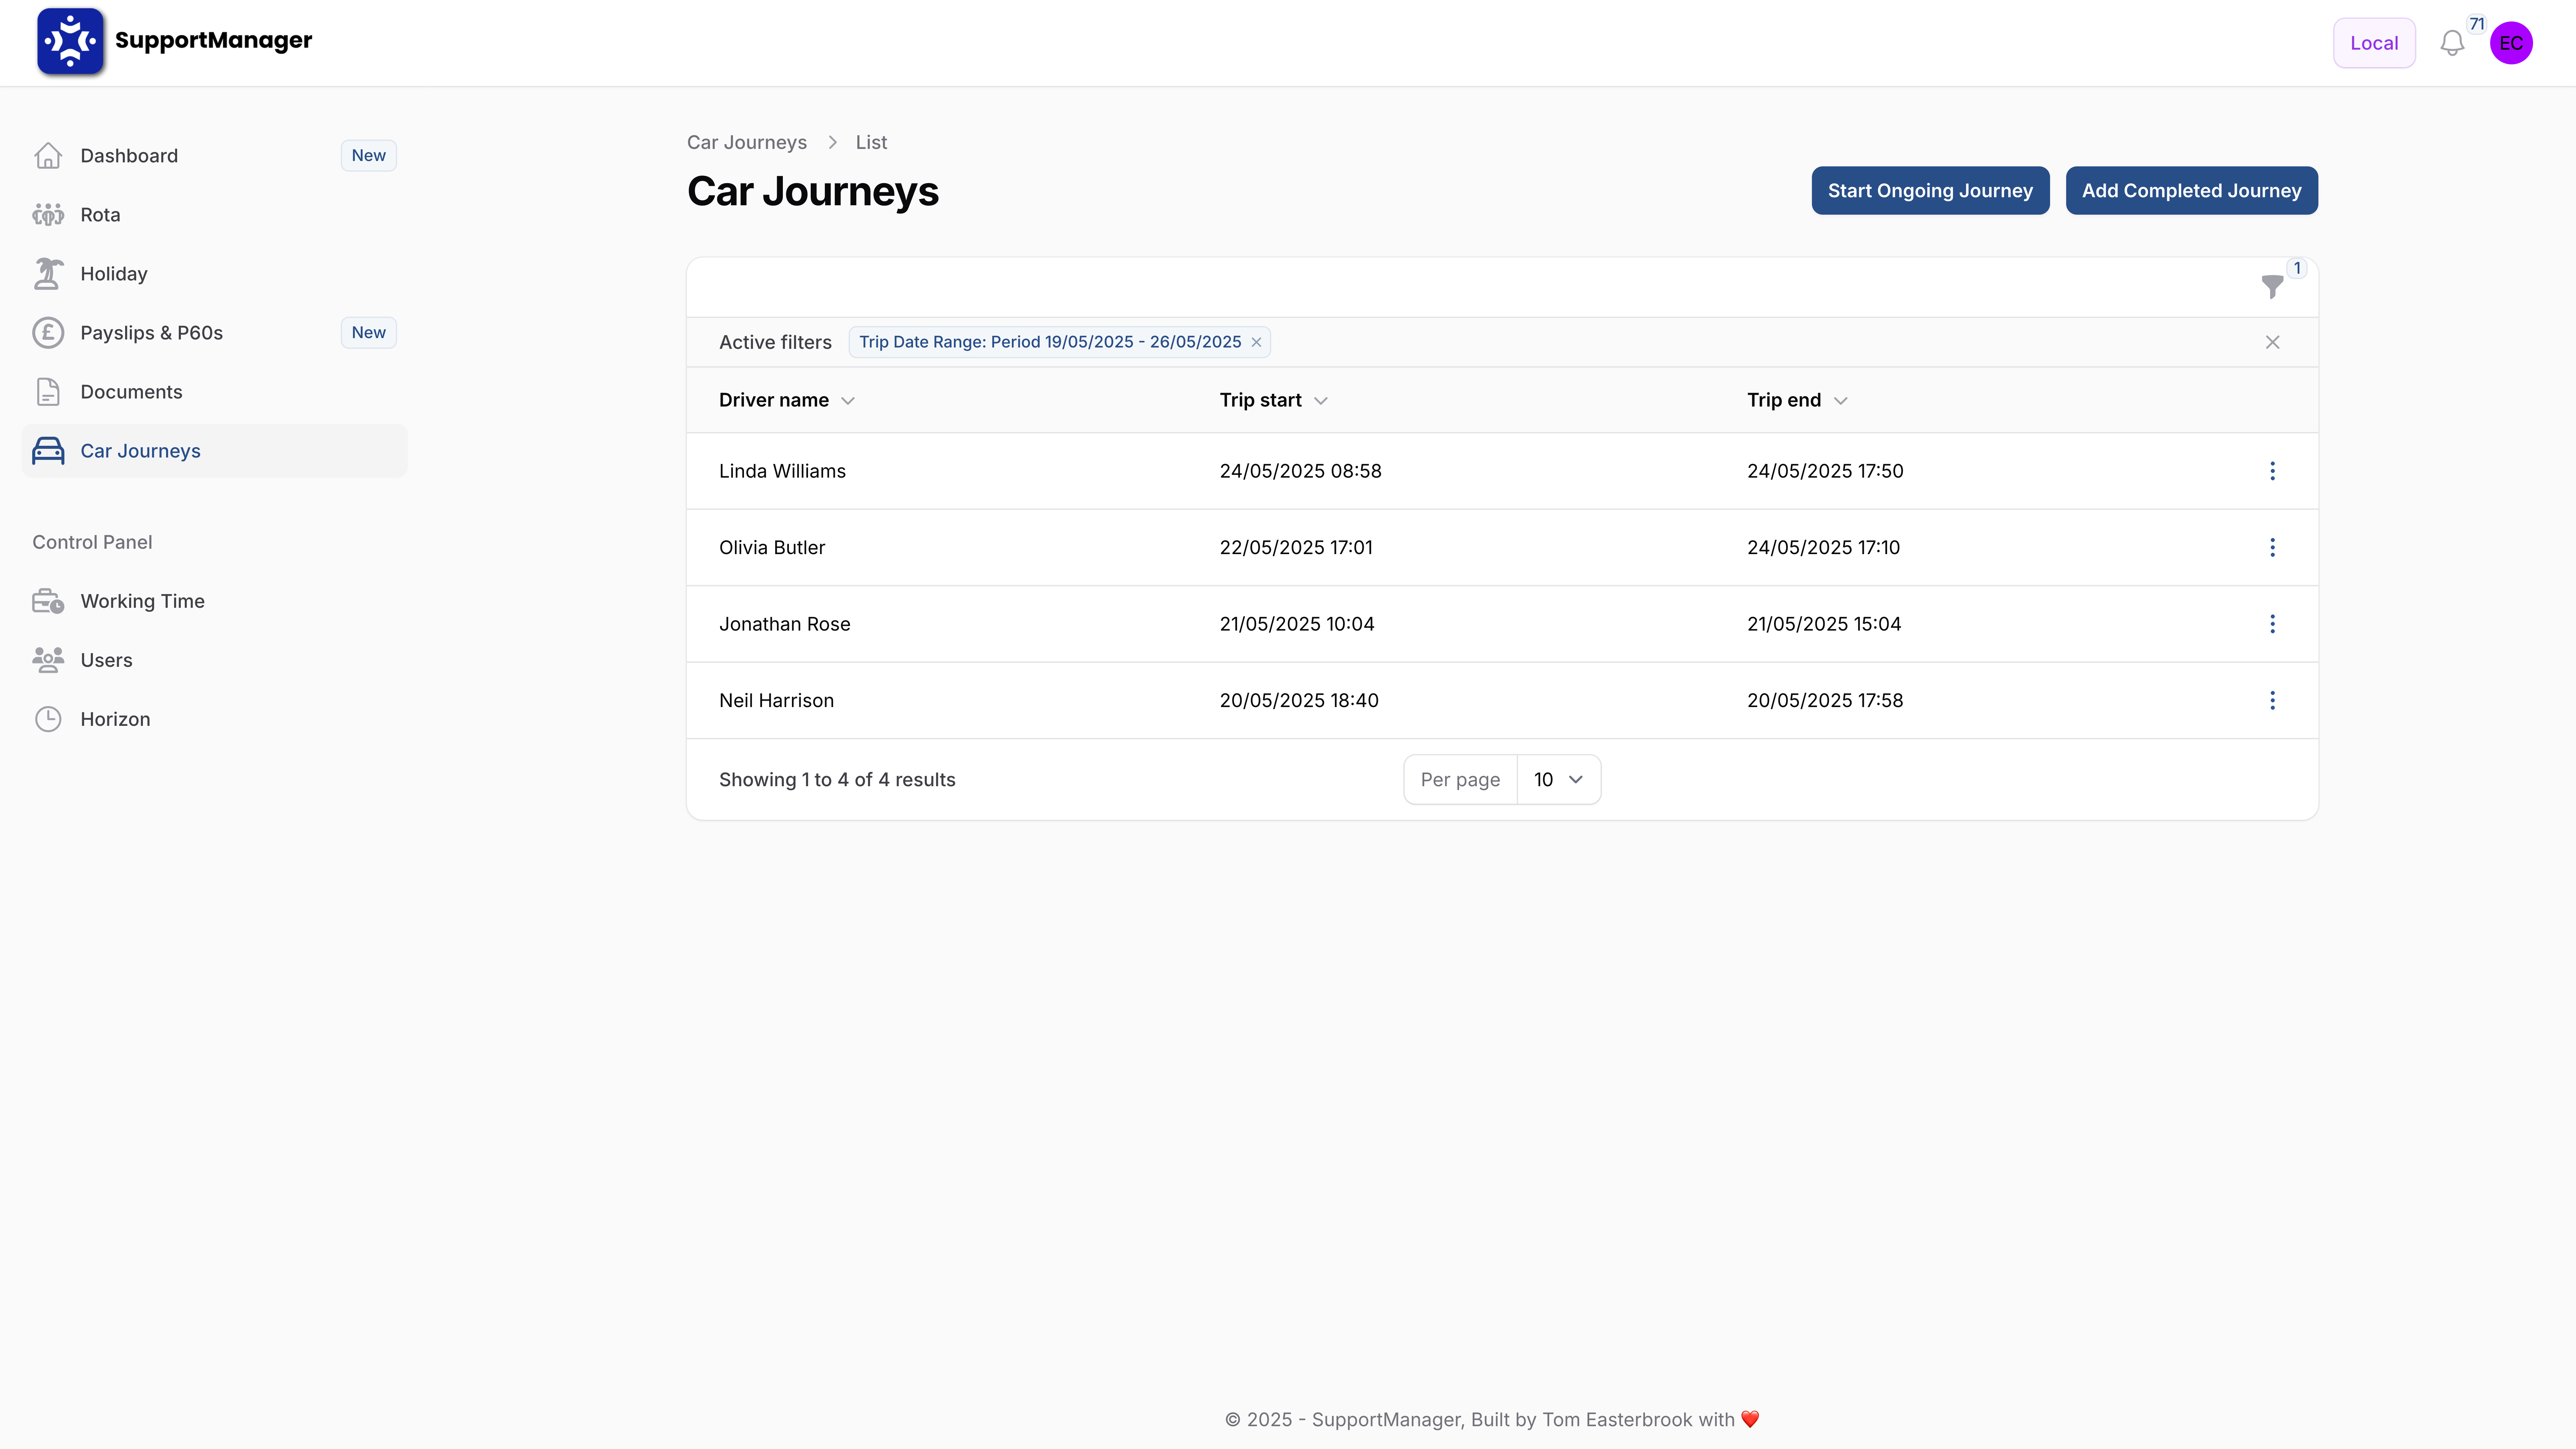Remove the Trip Date Range filter chip
2576x1449 pixels.
(x=1256, y=342)
